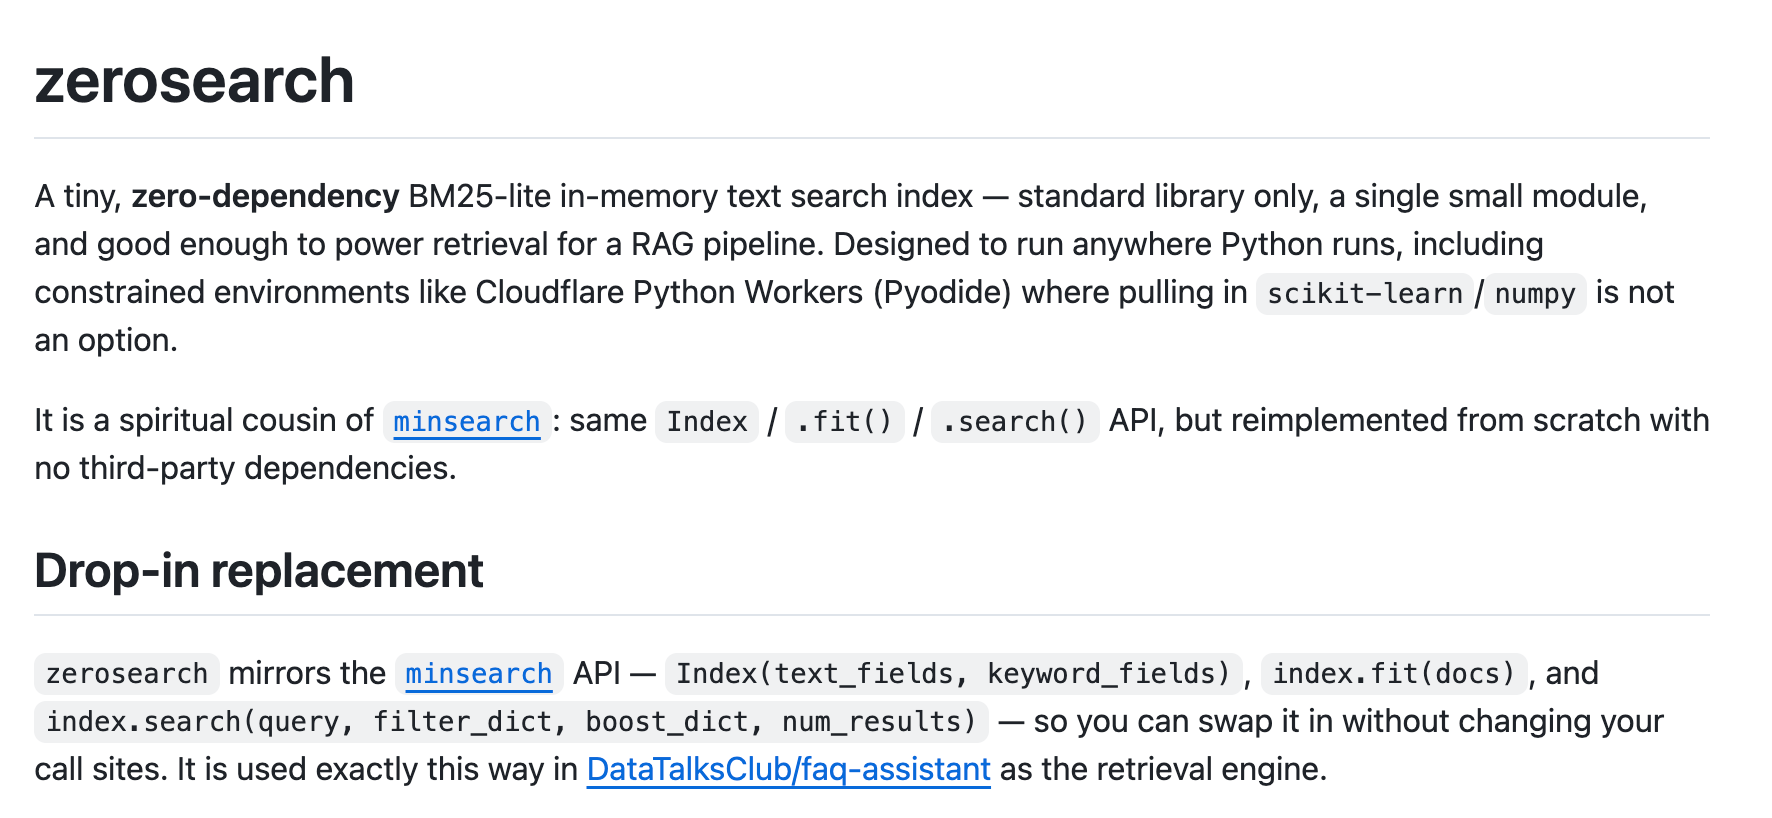Open the minsearch link after "spiritual cousin of"
This screenshot has width=1772, height=818.
tap(466, 421)
